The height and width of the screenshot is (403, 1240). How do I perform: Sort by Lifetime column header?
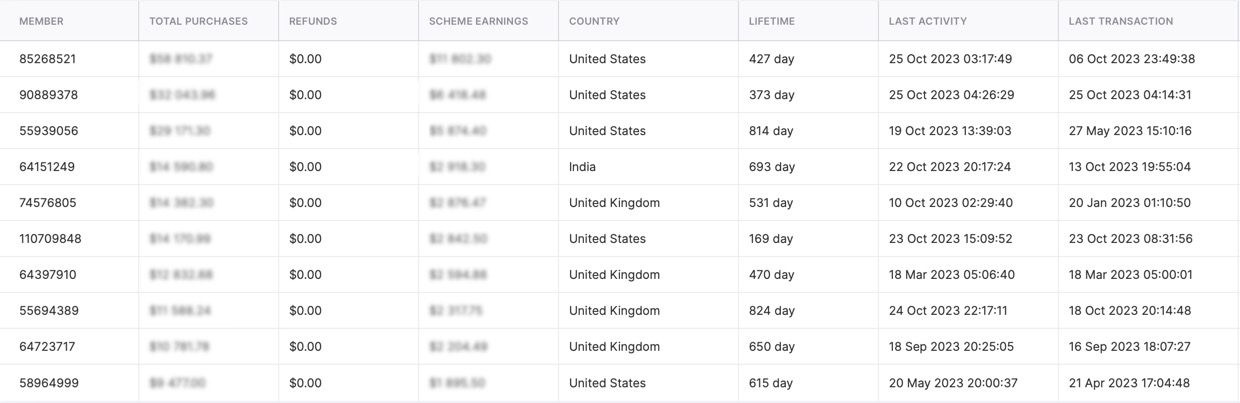click(772, 21)
